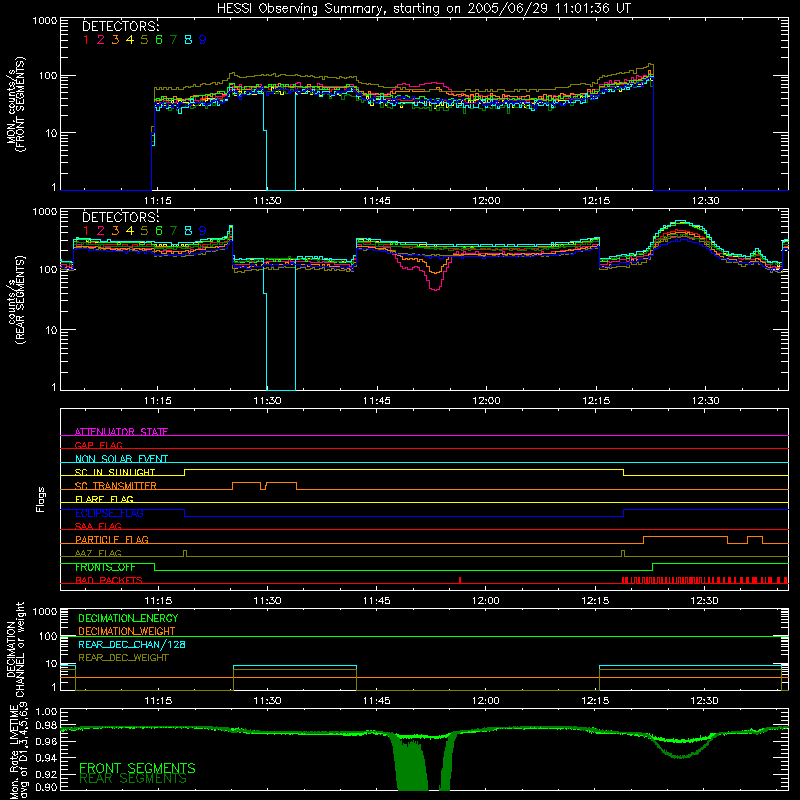Click the 12:30 tick label below the Flags panel
The image size is (800, 800).
705,601
